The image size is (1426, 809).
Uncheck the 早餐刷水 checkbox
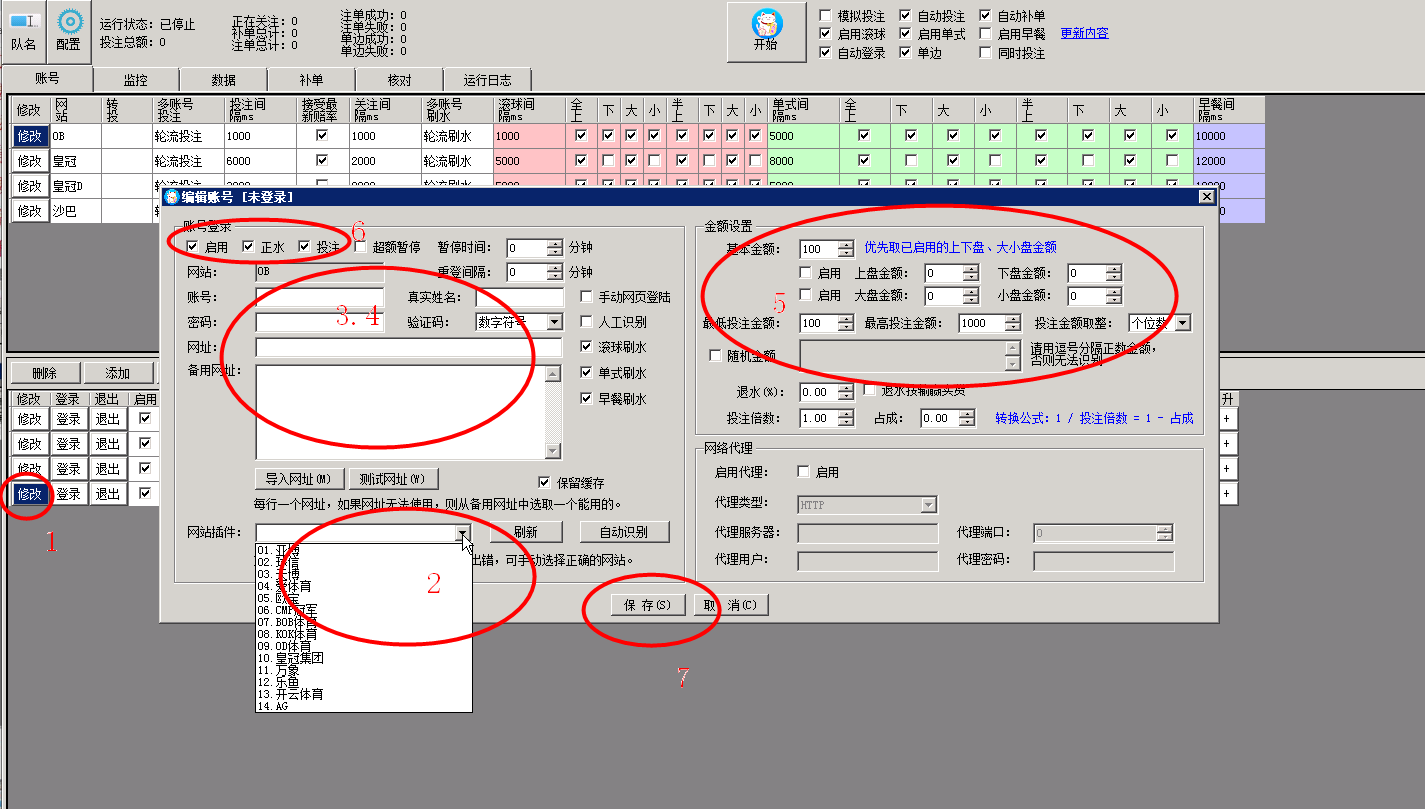pos(587,399)
